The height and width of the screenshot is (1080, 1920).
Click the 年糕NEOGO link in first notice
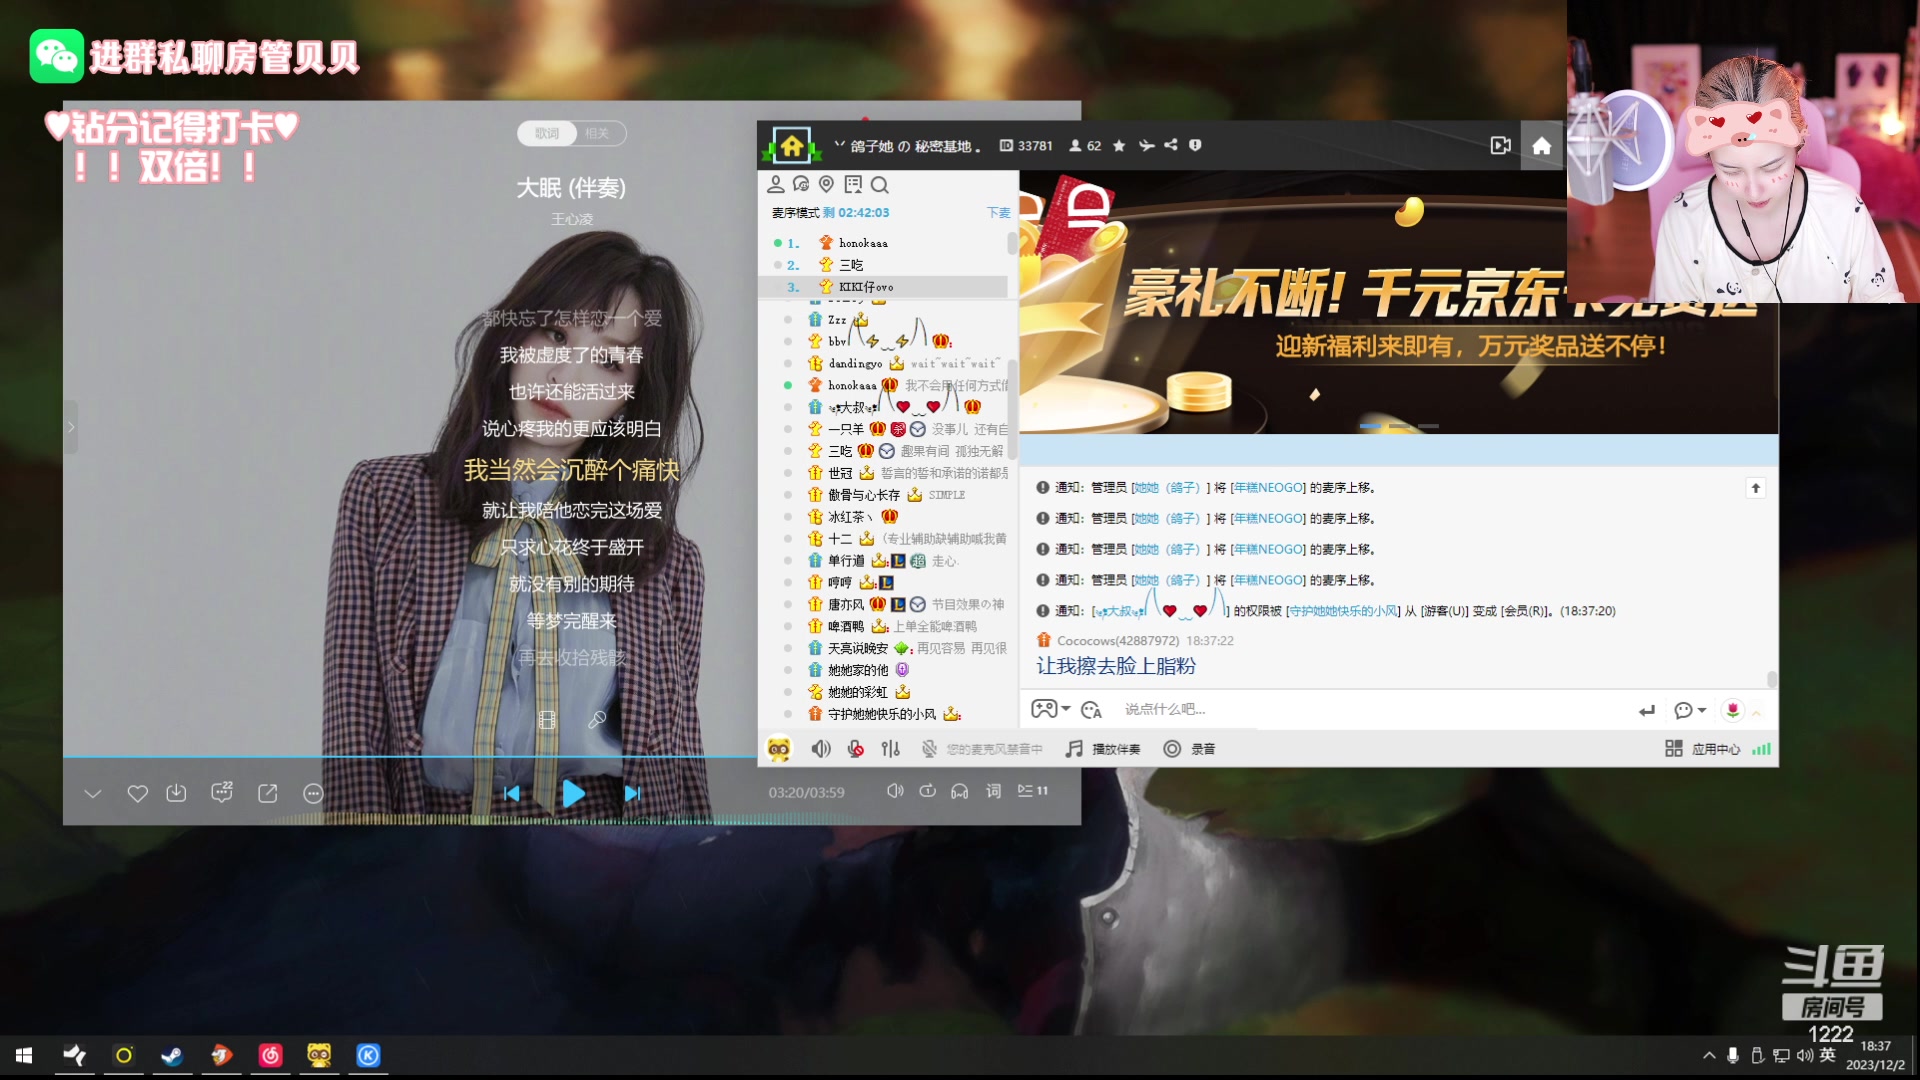pyautogui.click(x=1268, y=488)
